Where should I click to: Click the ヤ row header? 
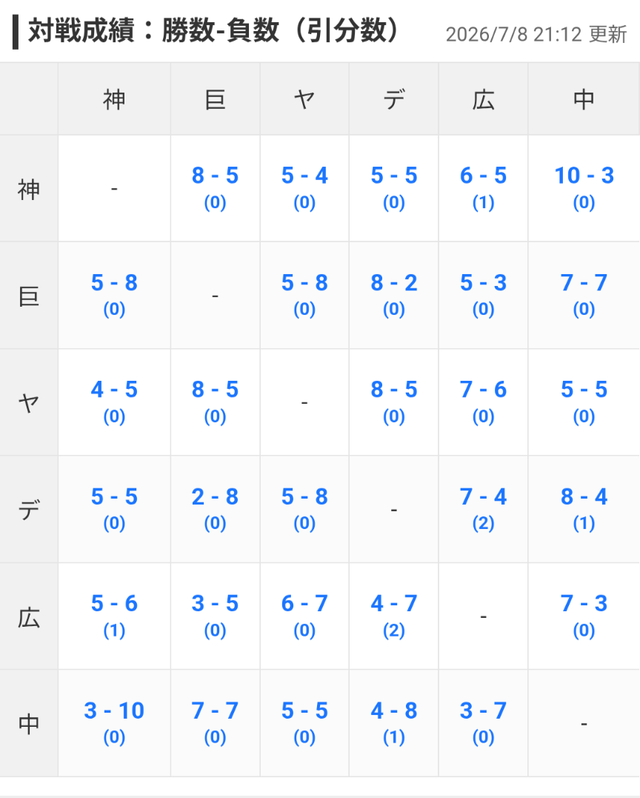(x=29, y=402)
